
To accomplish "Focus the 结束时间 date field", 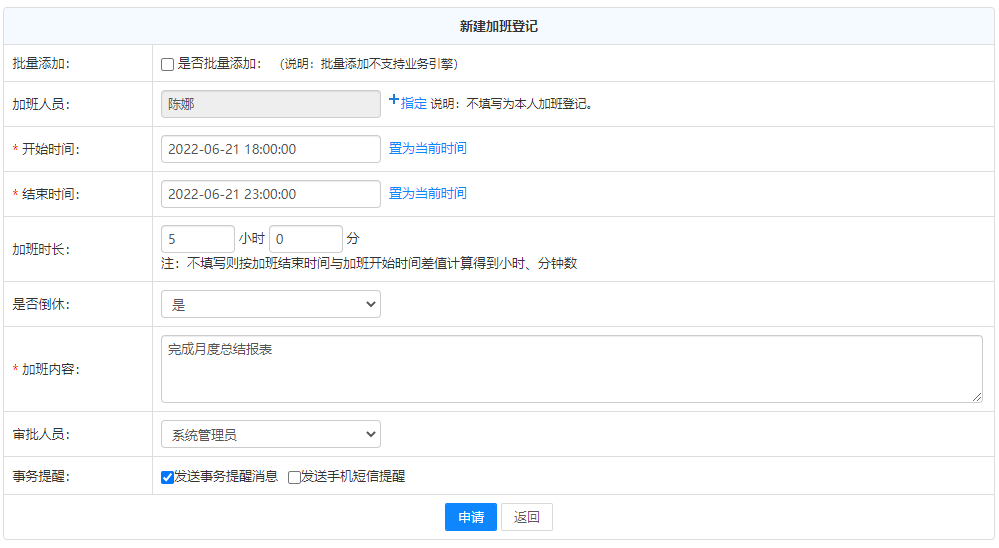I will 270,194.
